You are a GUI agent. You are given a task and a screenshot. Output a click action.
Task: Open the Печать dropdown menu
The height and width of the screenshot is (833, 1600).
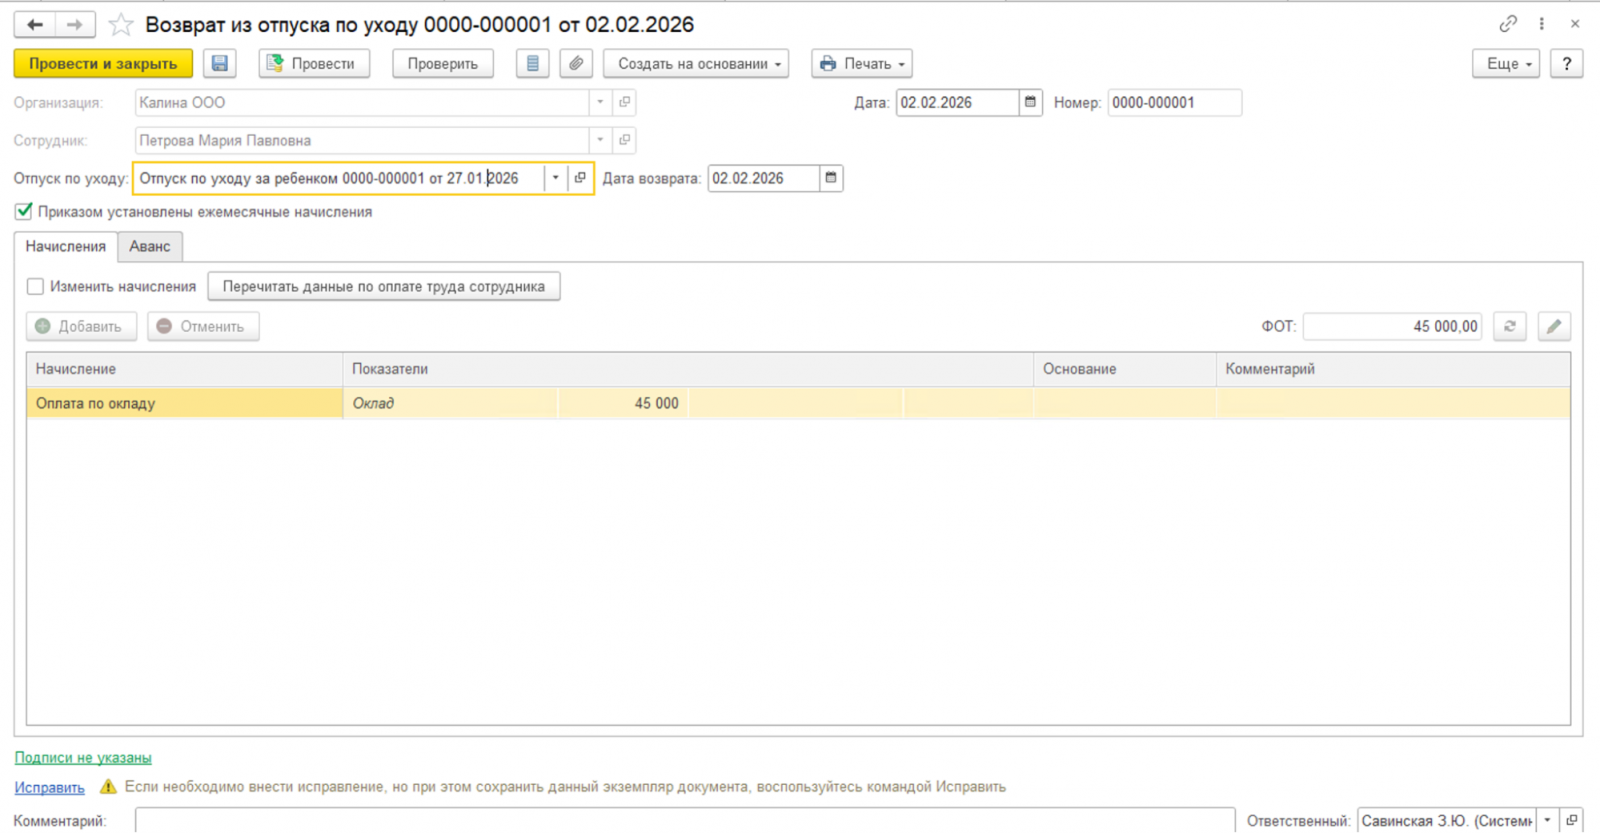coord(863,64)
